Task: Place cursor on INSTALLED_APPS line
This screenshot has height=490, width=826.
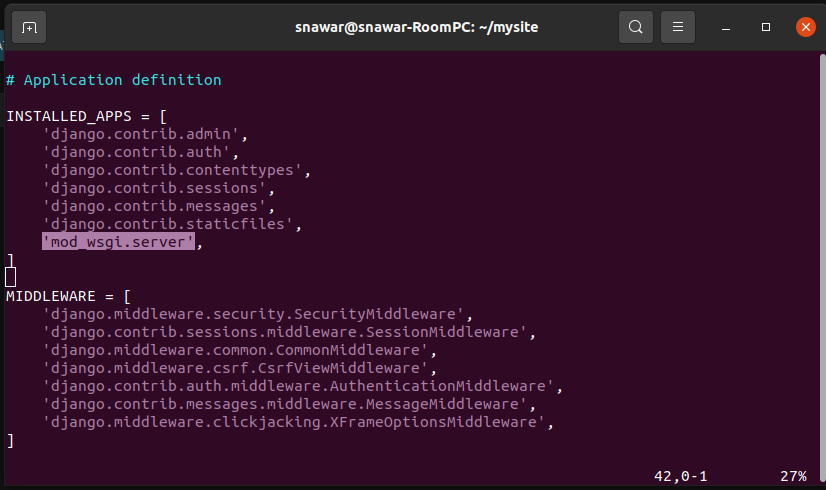Action: 86,116
